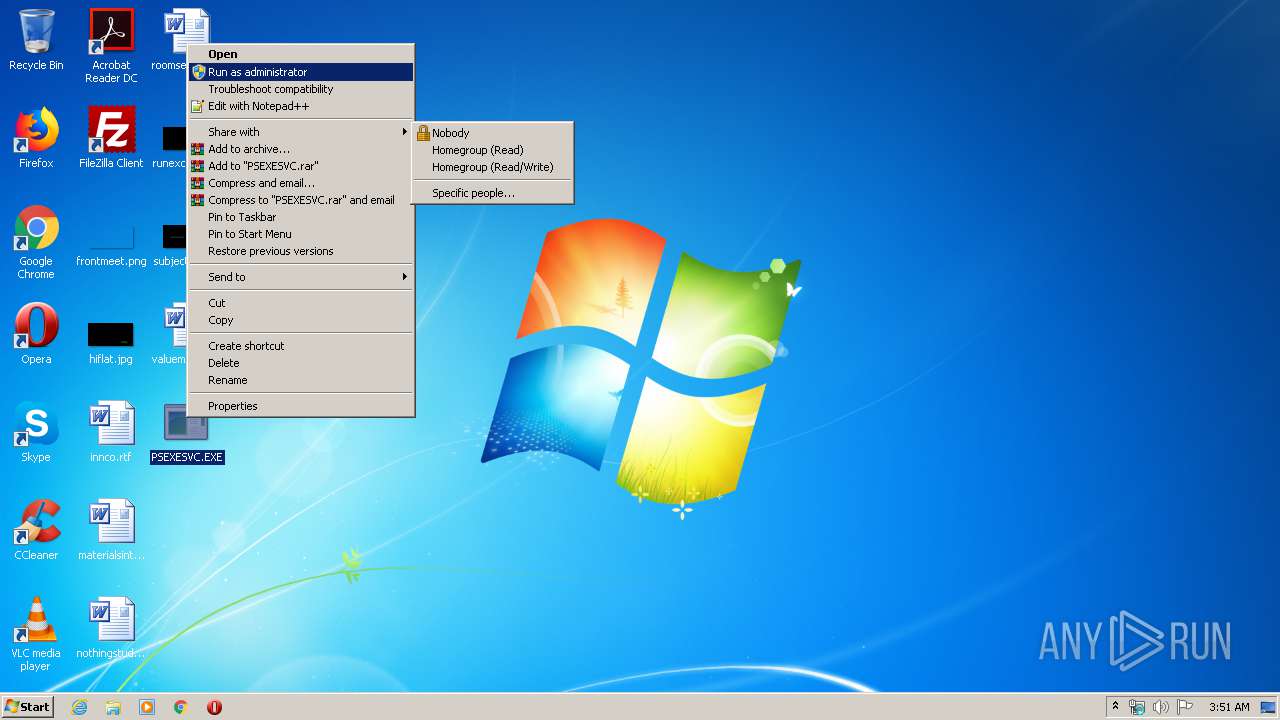This screenshot has height=720, width=1280.
Task: Launch Google Chrome desktop shortcut
Action: point(36,242)
